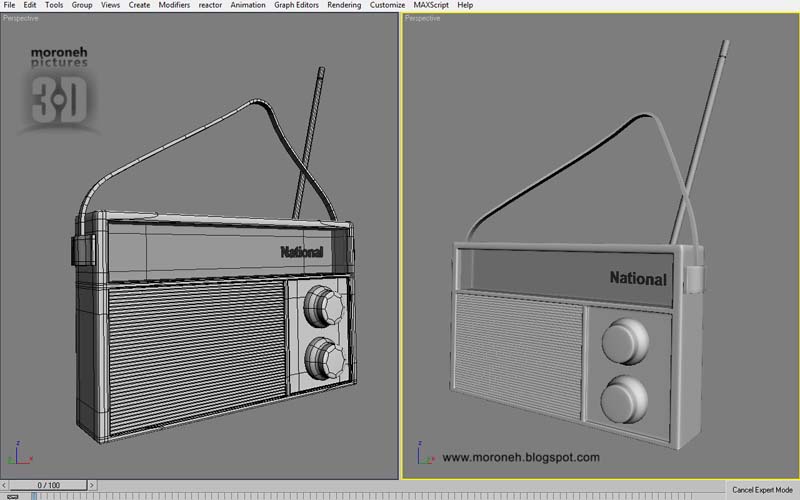Open the Views menu
800x500 pixels.
(x=110, y=5)
